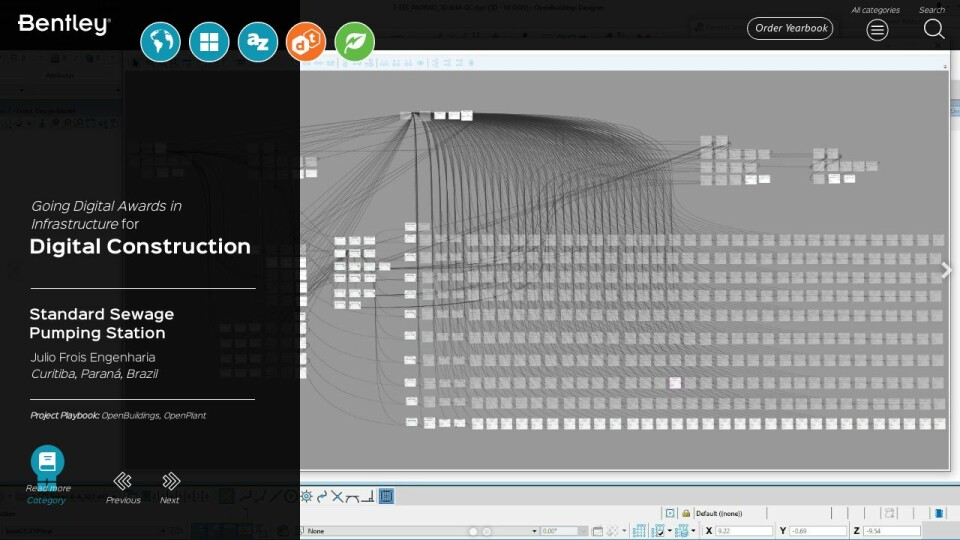Click the gear-shaped tool icon in bottom toolbar

[306, 497]
